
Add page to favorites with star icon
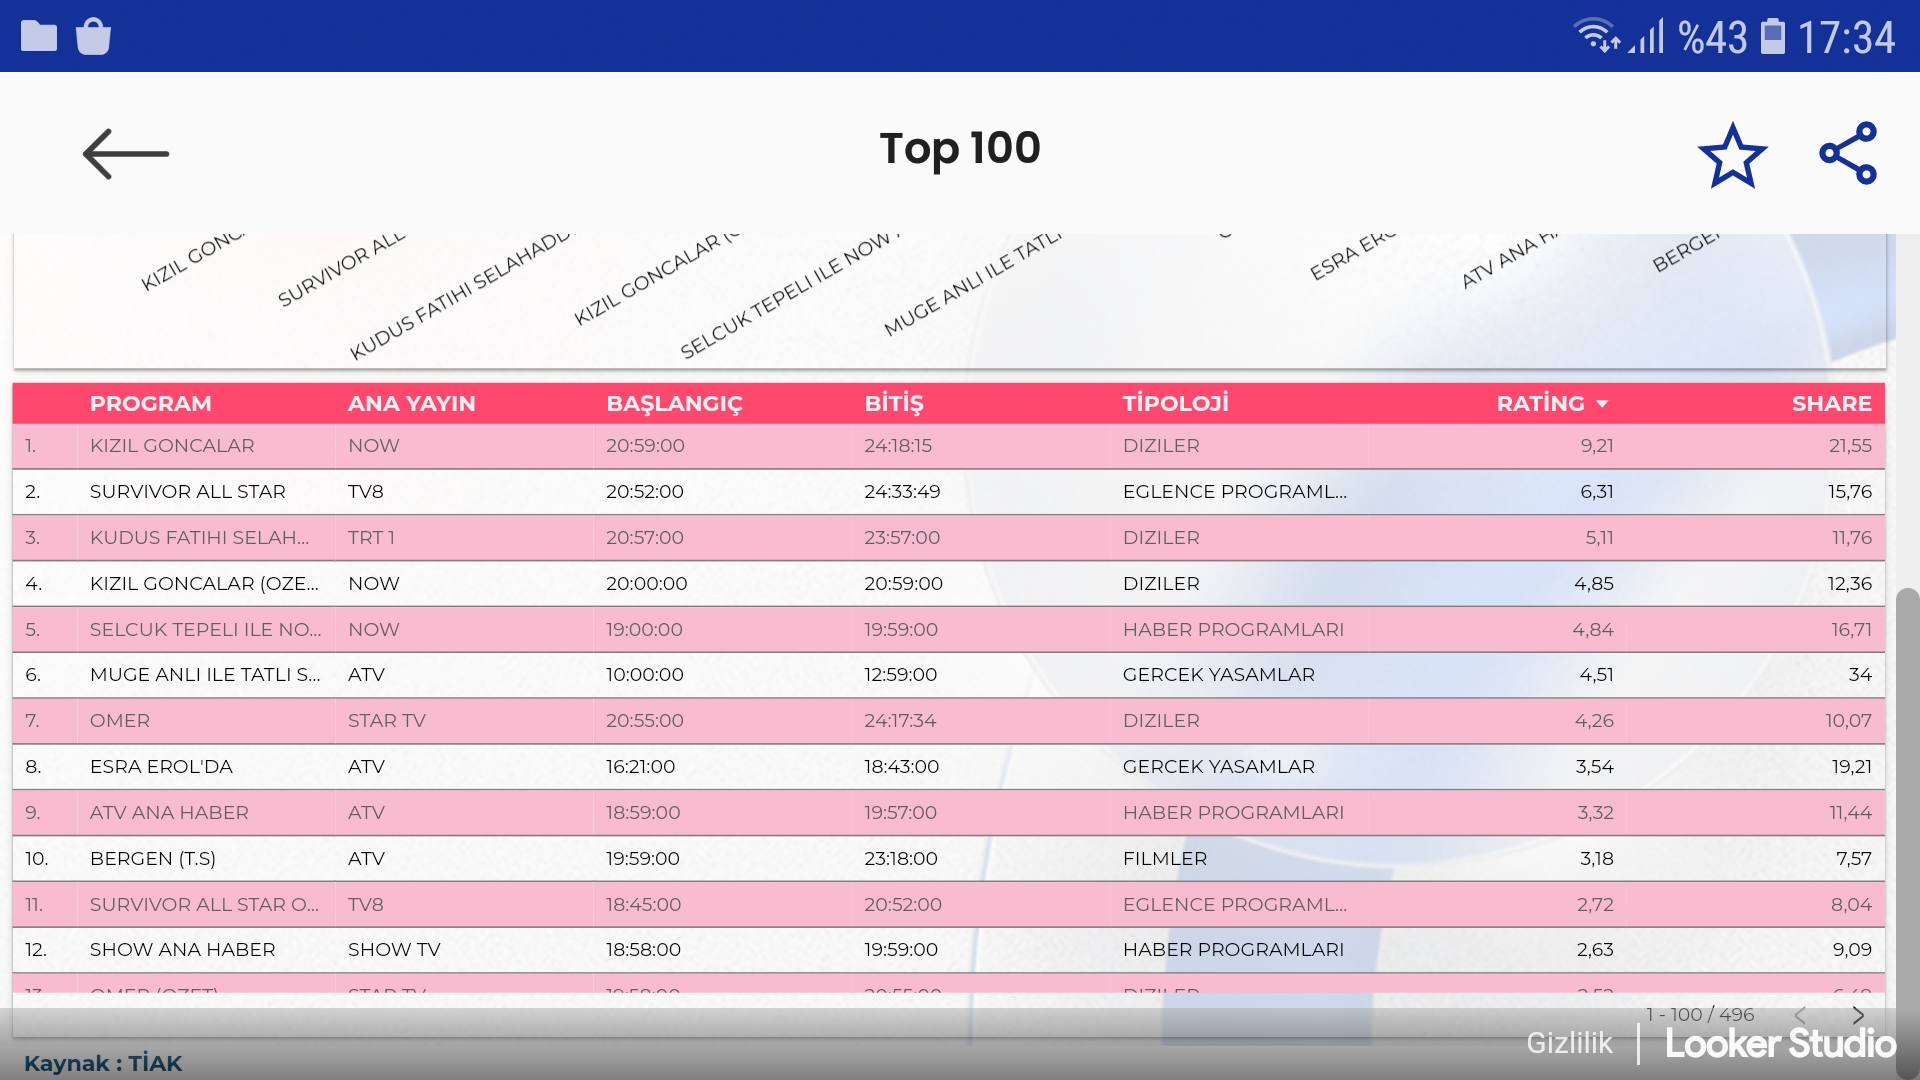point(1732,155)
